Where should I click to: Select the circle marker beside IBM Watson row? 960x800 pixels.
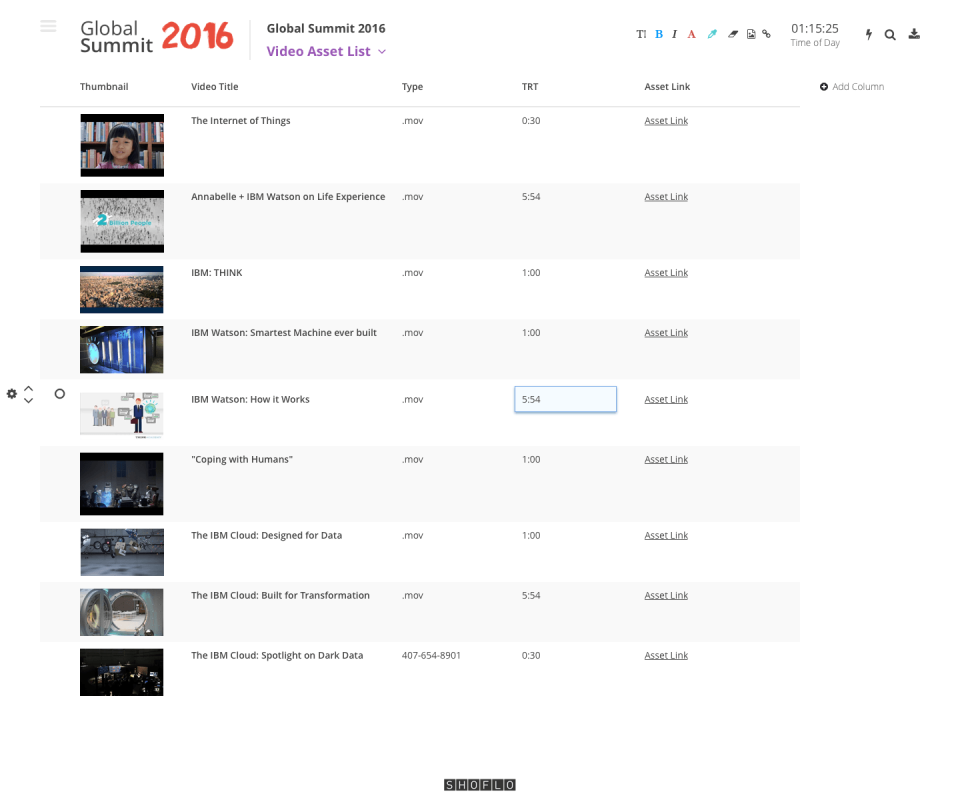pos(59,393)
